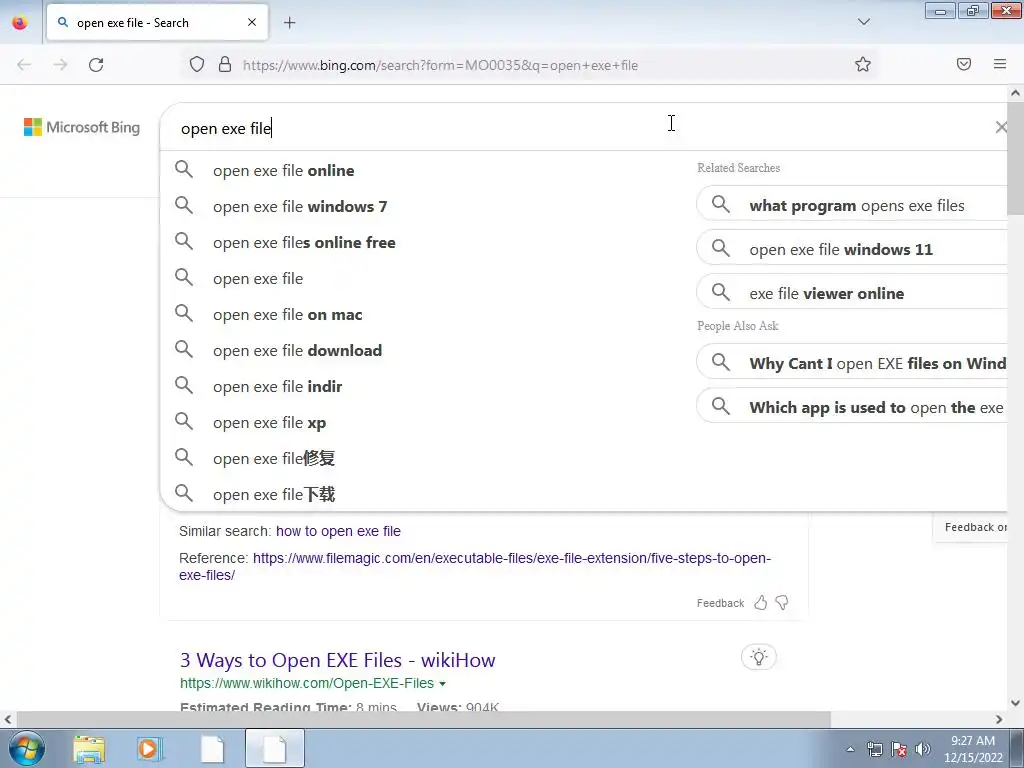
Task: Click the vertical scrollbar down arrow
Action: tap(1015, 703)
